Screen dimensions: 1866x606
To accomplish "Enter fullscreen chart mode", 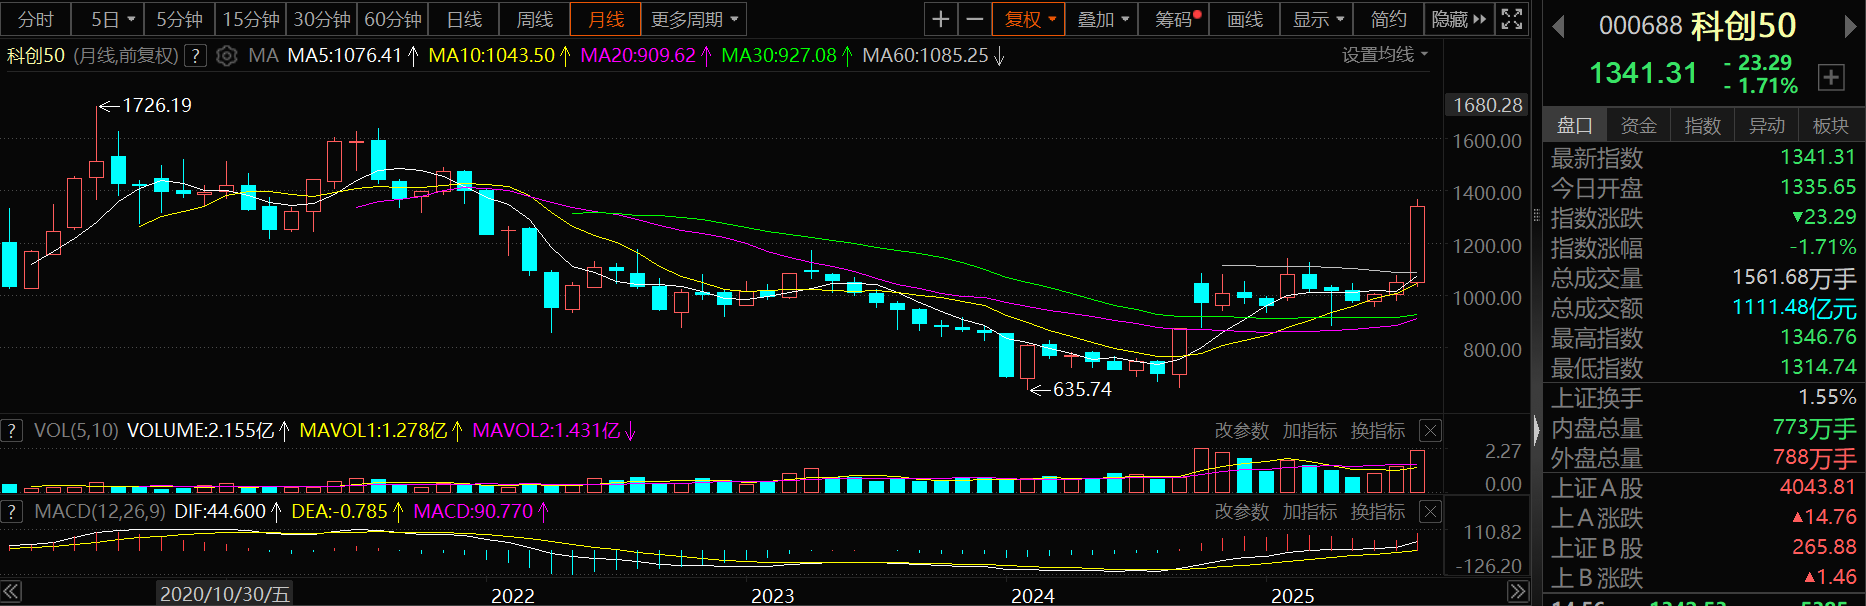I will 1512,19.
